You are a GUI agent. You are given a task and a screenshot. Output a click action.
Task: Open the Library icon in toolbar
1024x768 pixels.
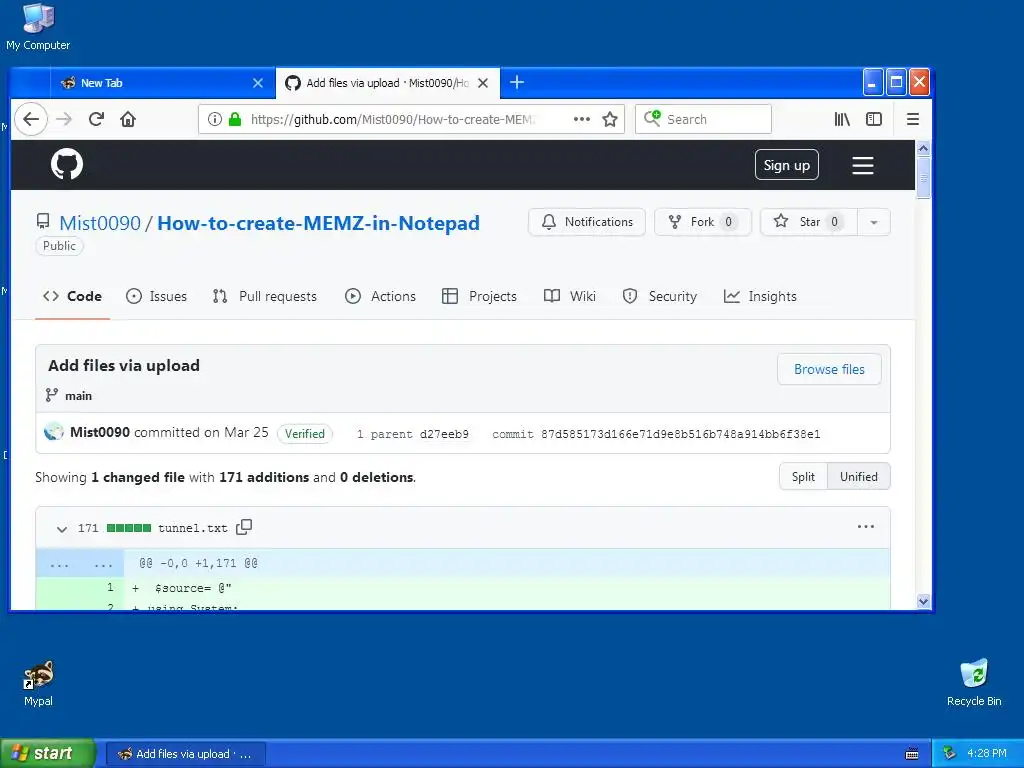click(x=842, y=119)
